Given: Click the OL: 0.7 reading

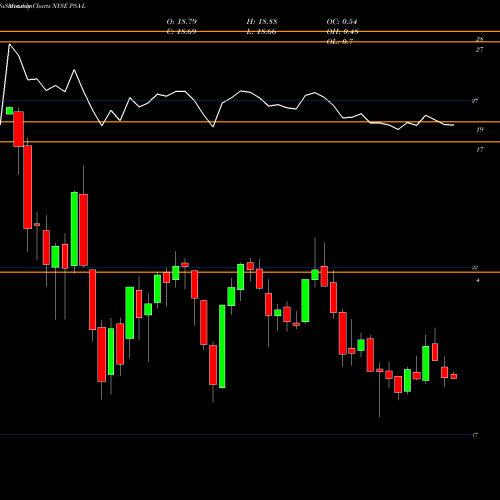Looking at the screenshot, I should (340, 42).
